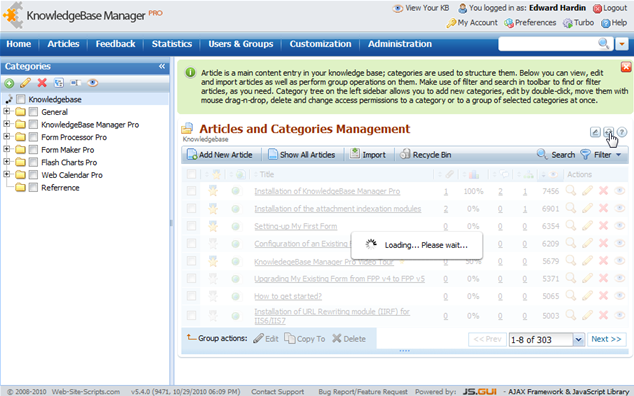Viewport: 634px width, 396px height.
Task: Check the General category checkbox
Action: pos(34,112)
